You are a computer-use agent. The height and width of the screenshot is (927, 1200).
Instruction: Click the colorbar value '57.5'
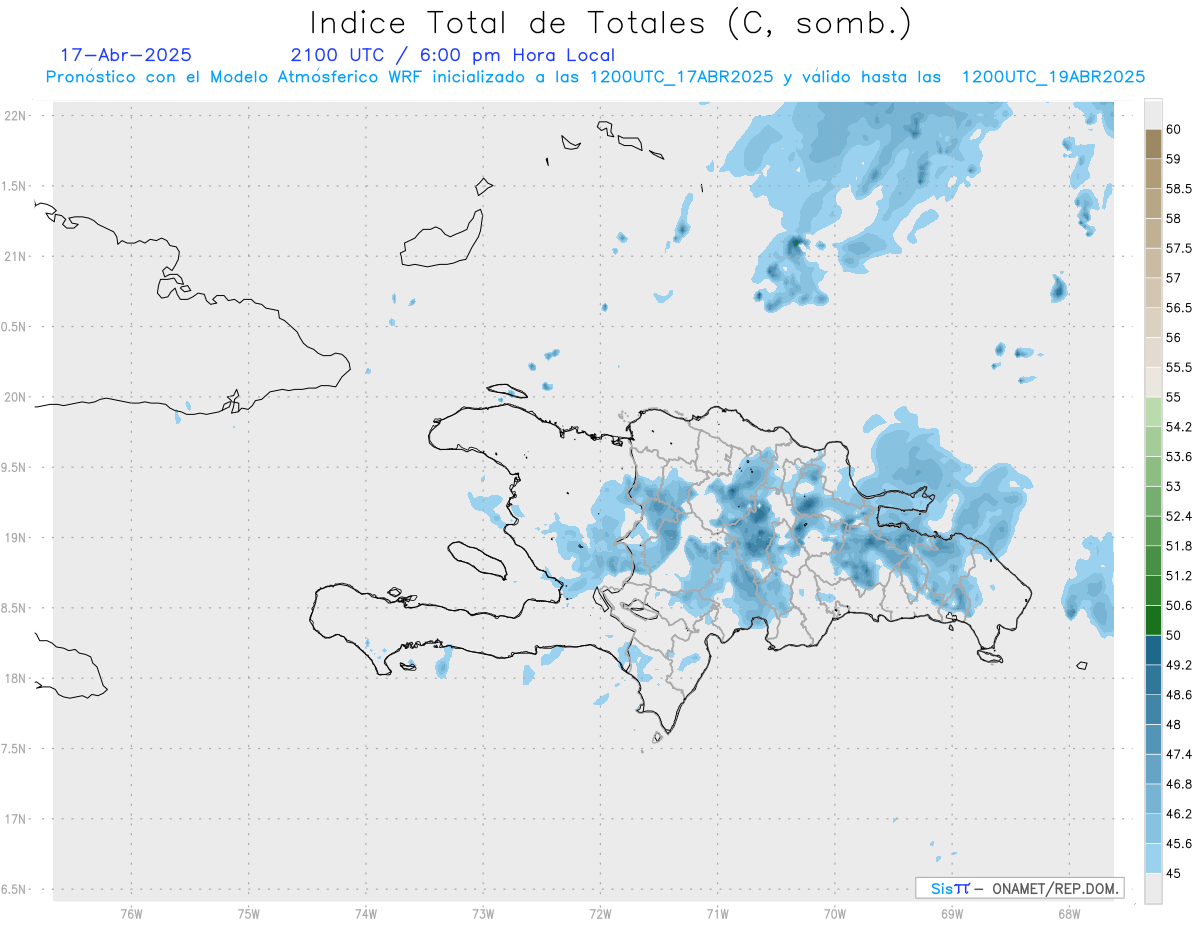1179,248
